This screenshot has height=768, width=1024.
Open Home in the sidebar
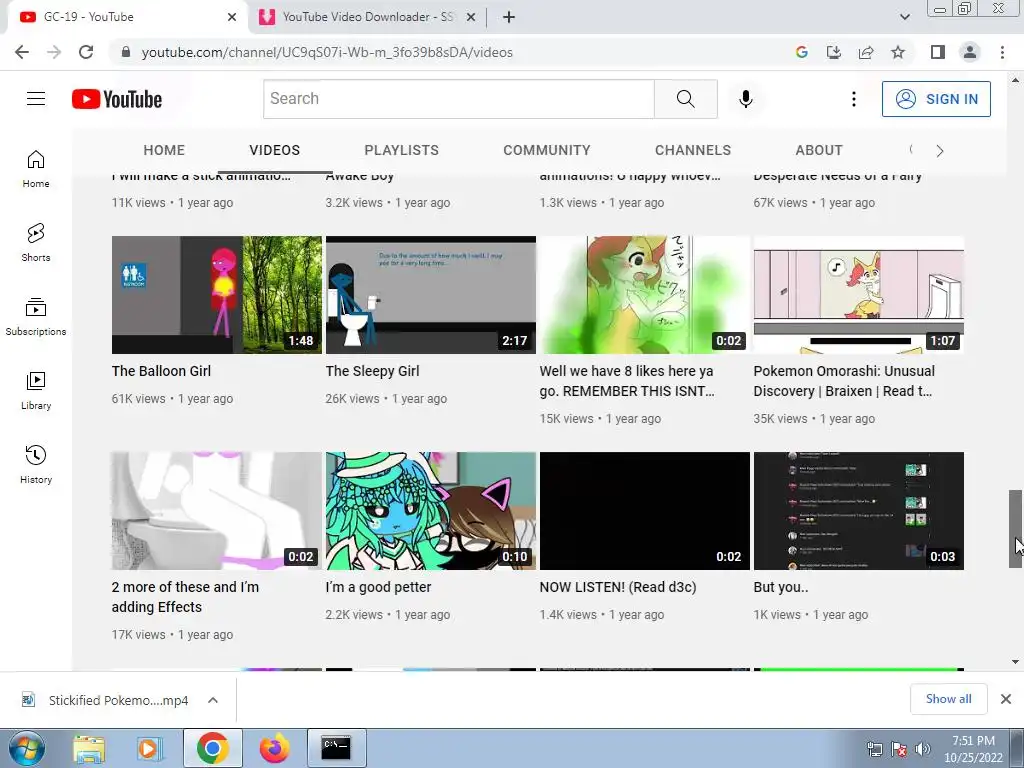click(x=36, y=169)
